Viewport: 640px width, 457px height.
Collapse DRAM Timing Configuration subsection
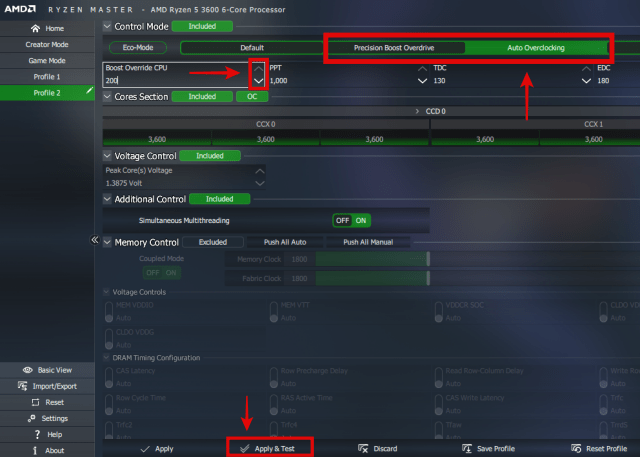pyautogui.click(x=107, y=358)
